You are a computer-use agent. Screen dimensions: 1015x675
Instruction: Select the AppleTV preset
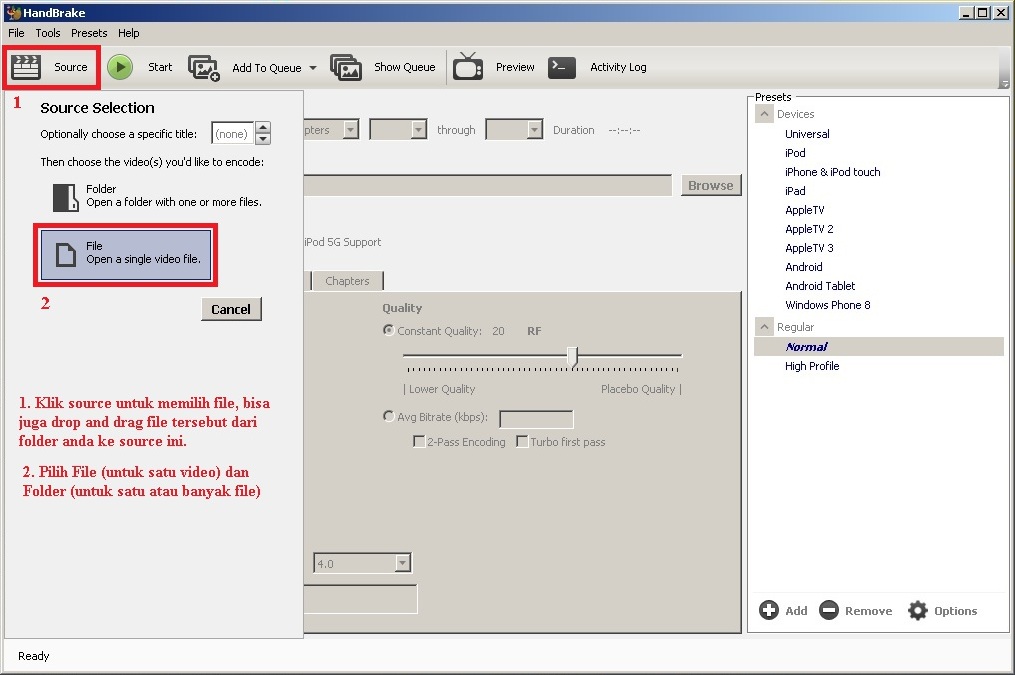tap(805, 210)
